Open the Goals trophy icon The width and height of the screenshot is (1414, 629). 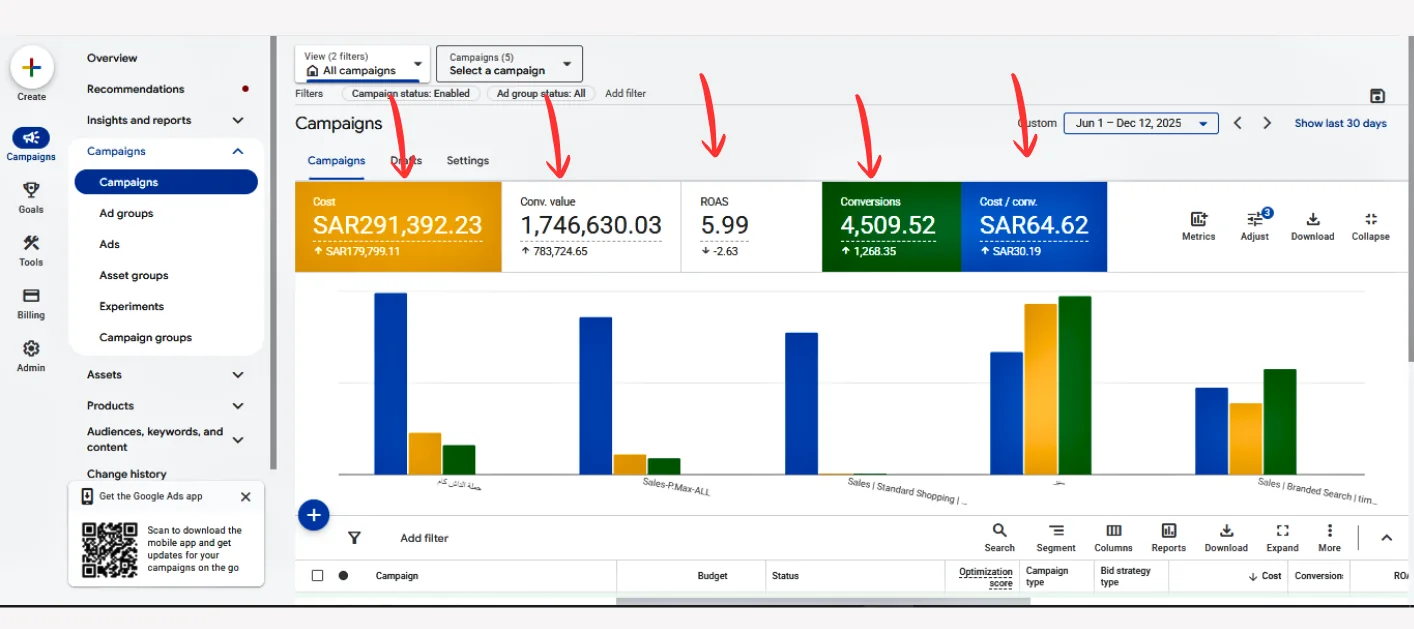click(x=31, y=190)
